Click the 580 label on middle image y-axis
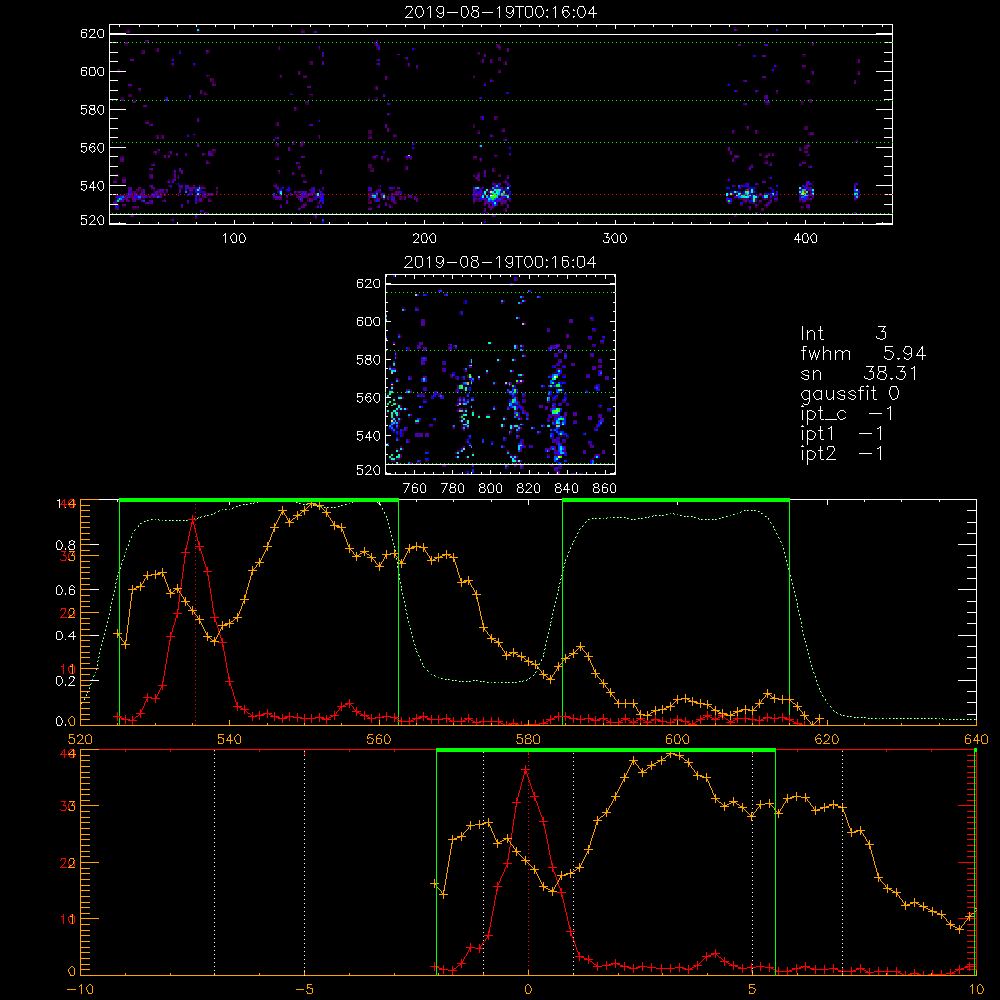This screenshot has height=1000, width=1000. tap(368, 360)
